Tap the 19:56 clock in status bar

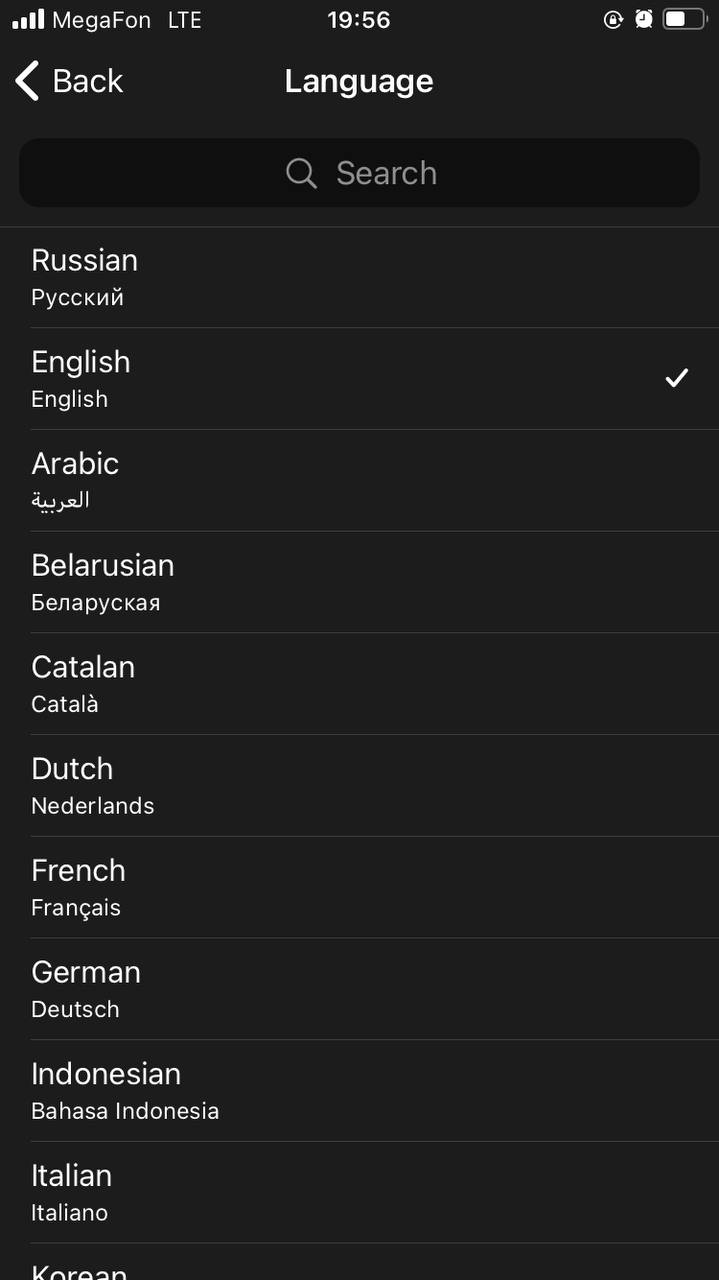click(x=358, y=19)
